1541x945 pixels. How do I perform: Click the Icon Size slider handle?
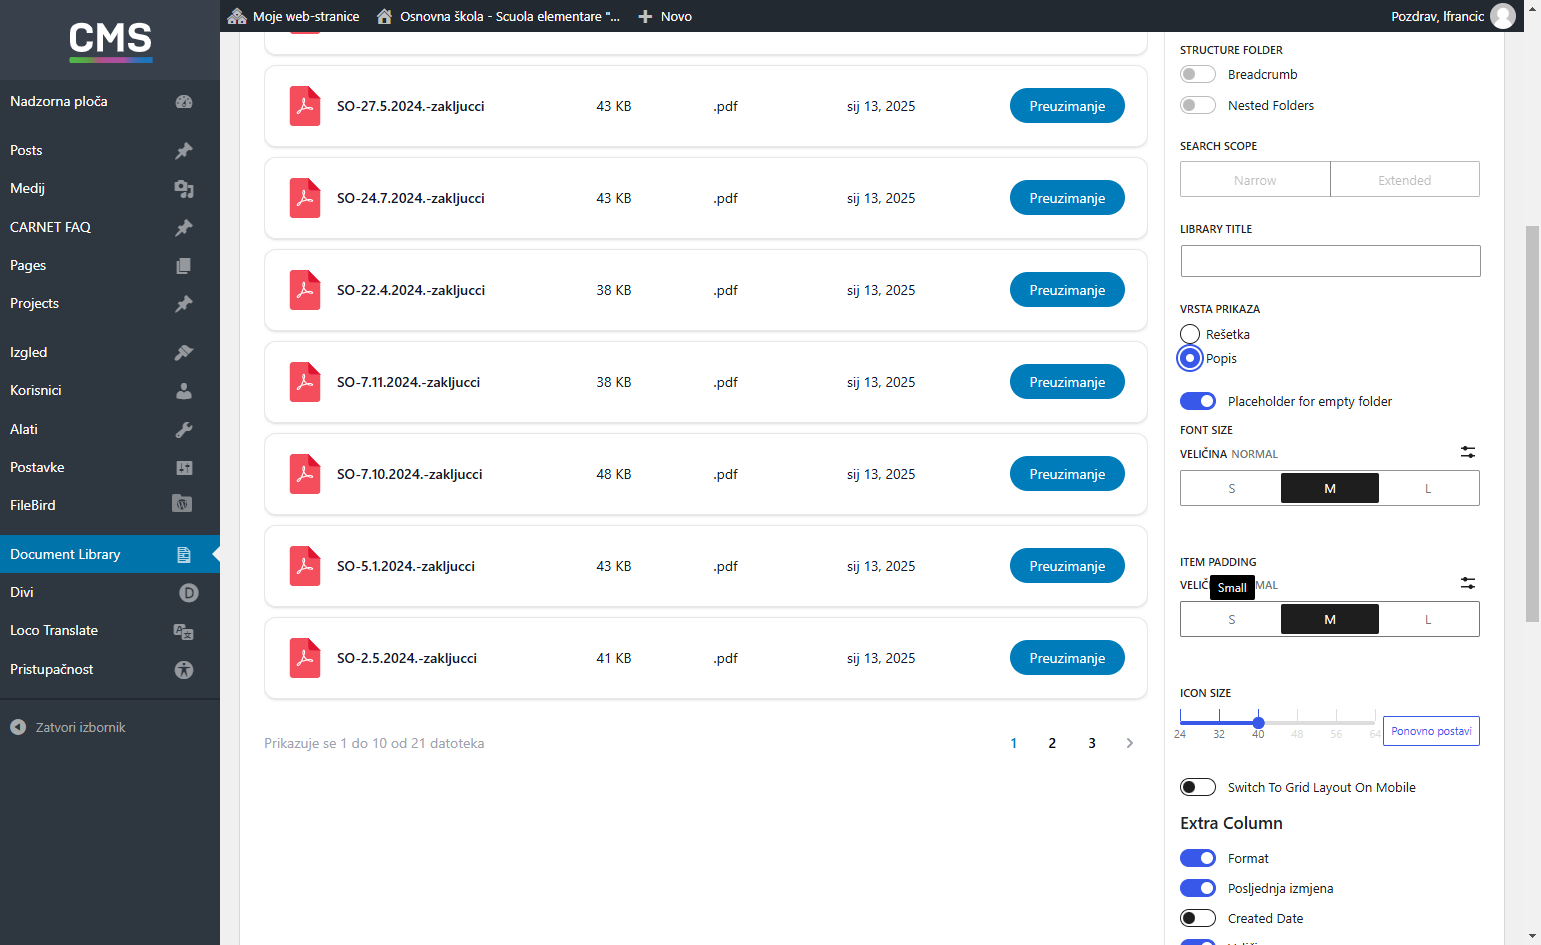[1258, 722]
